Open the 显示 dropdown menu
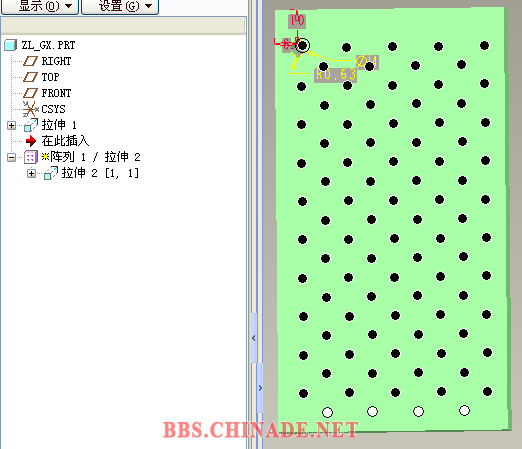522x449 pixels. 40,6
